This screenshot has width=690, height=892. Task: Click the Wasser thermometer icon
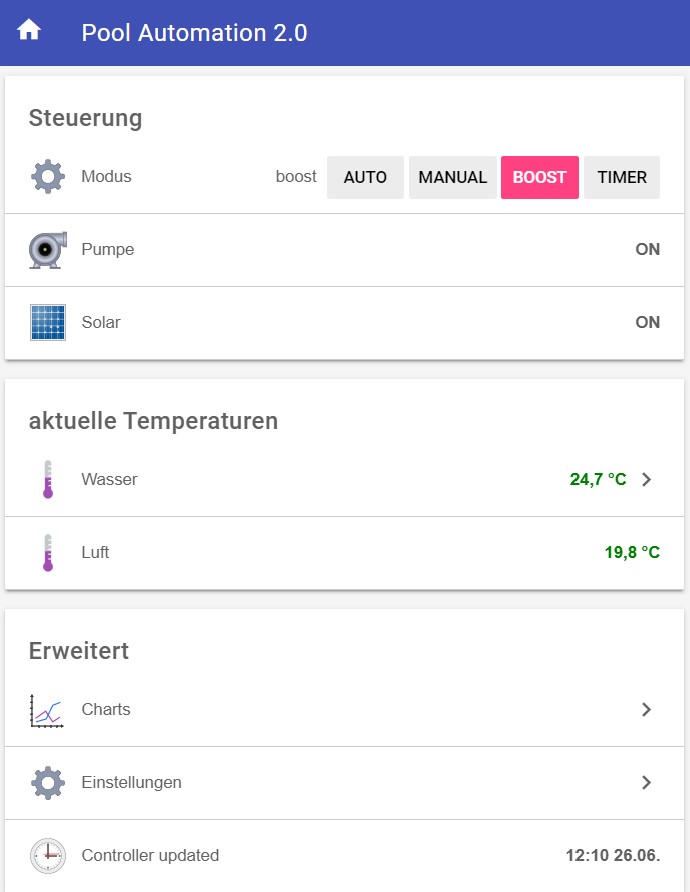pyautogui.click(x=47, y=480)
